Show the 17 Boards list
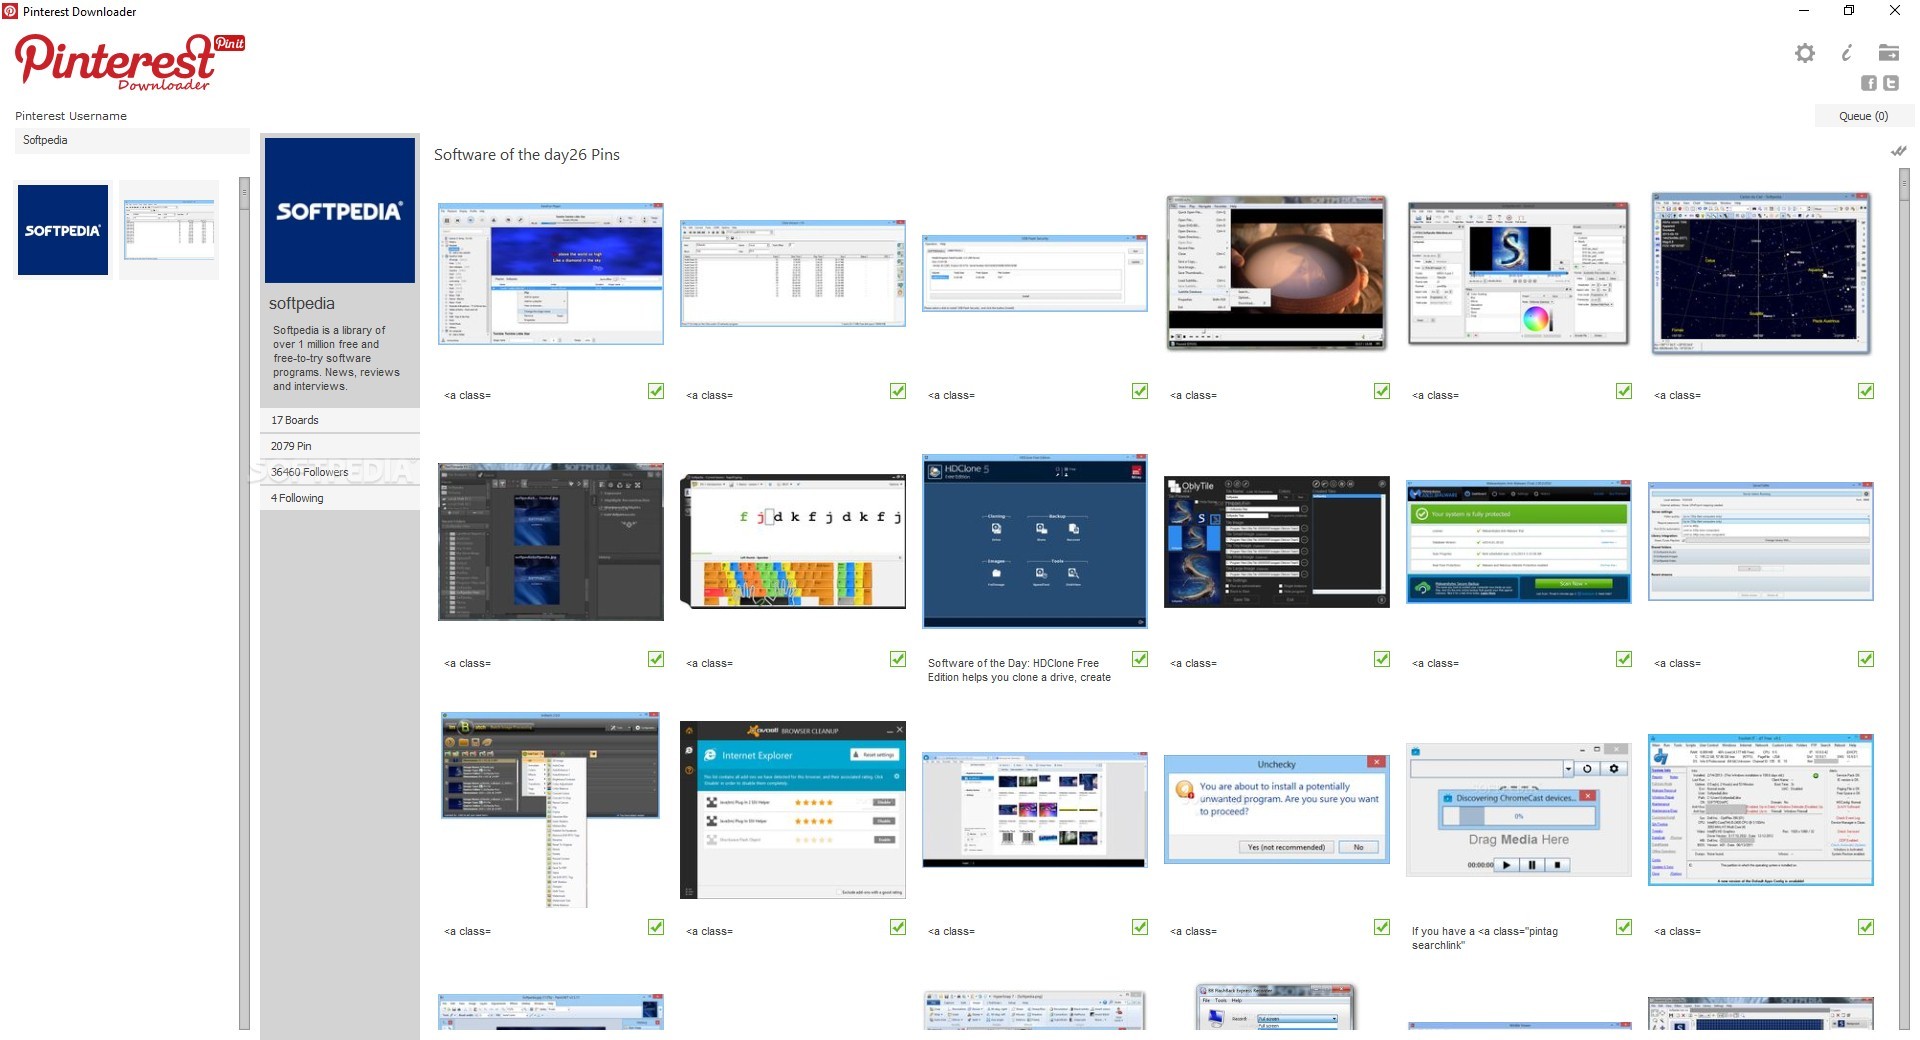 point(340,420)
